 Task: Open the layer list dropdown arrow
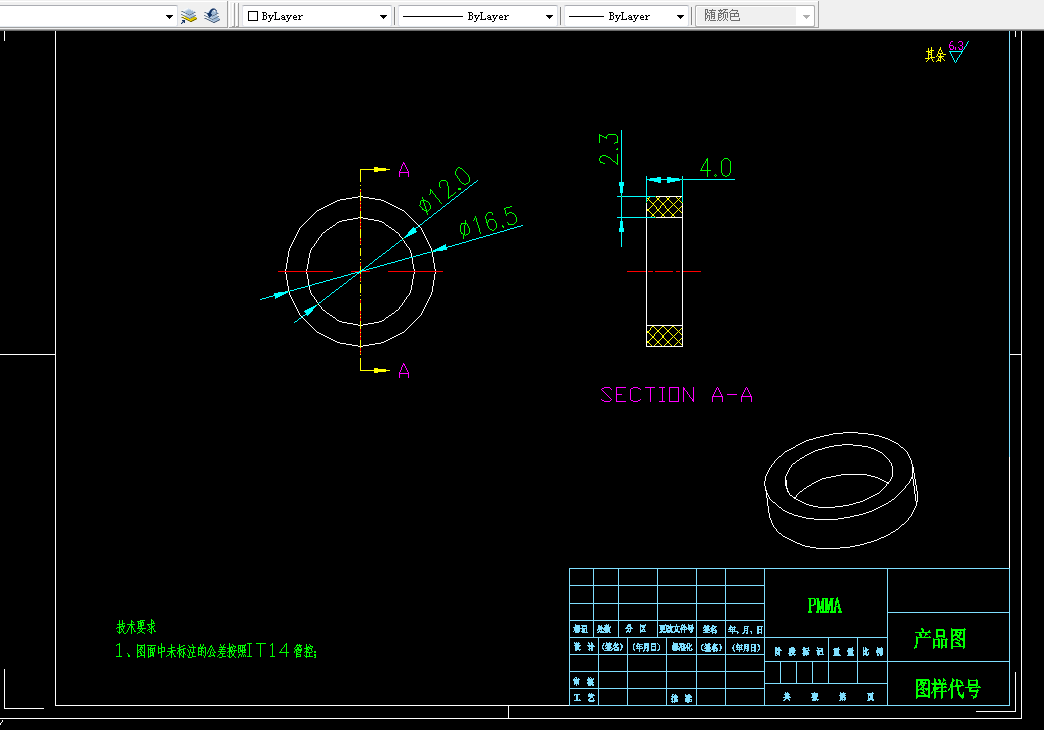(x=169, y=17)
